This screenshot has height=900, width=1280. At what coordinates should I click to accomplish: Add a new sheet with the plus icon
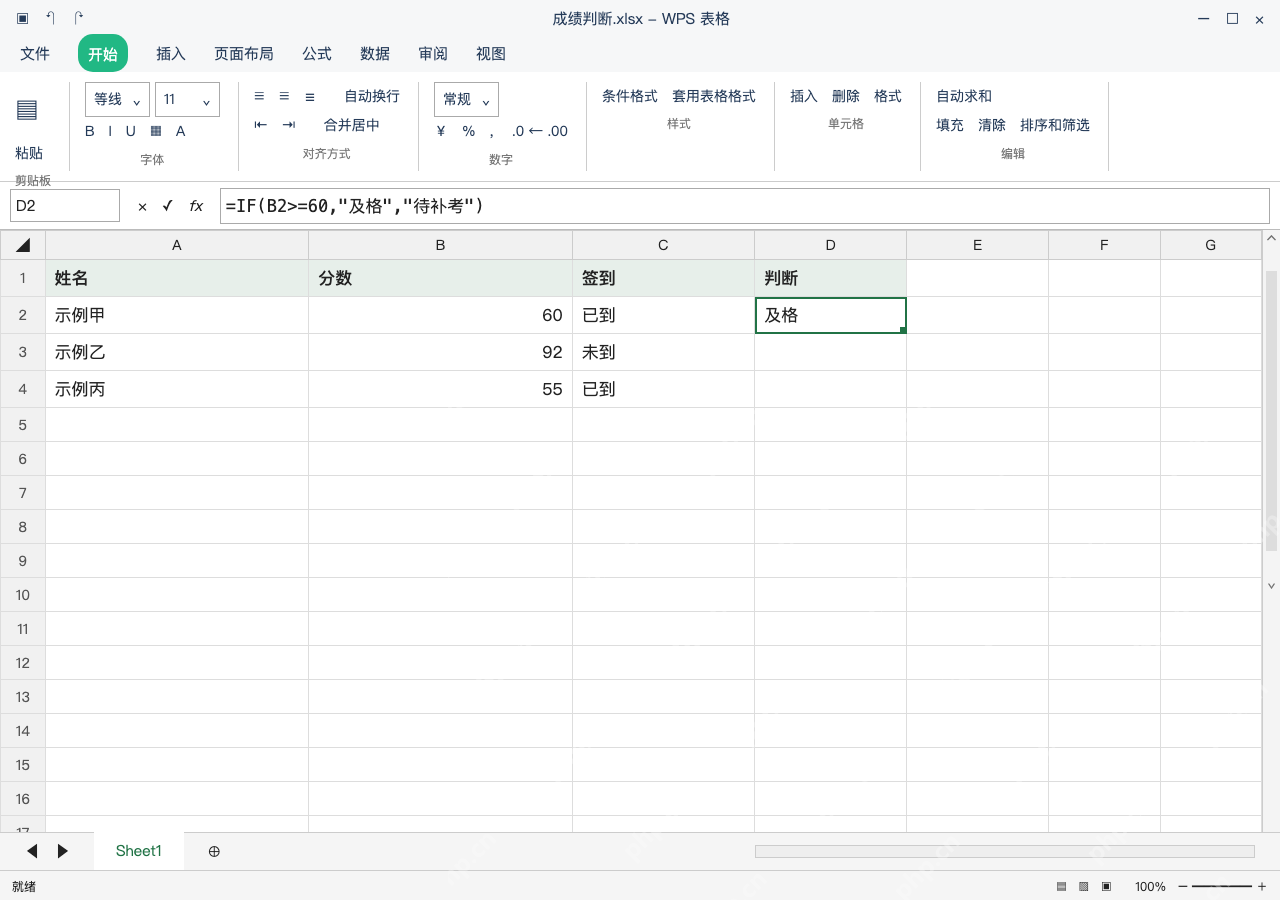[x=214, y=851]
